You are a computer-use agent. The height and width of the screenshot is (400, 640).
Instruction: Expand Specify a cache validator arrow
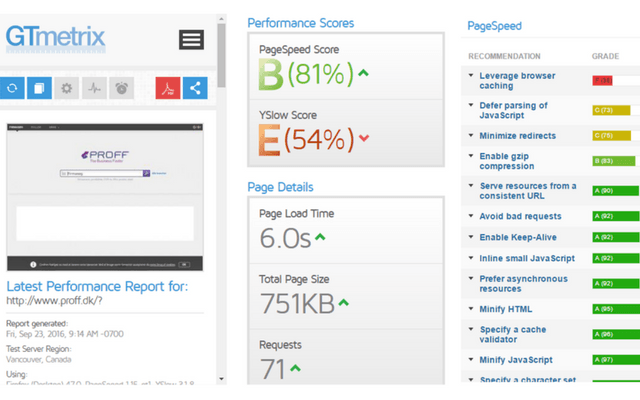pos(471,329)
